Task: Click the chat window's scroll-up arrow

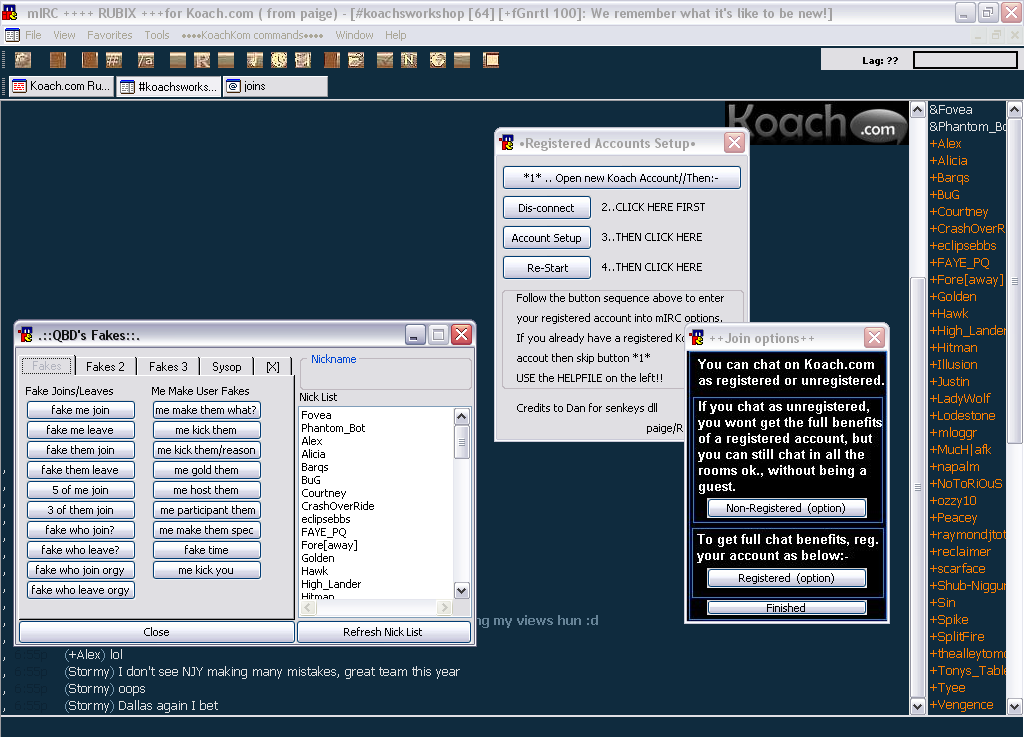Action: (x=918, y=110)
